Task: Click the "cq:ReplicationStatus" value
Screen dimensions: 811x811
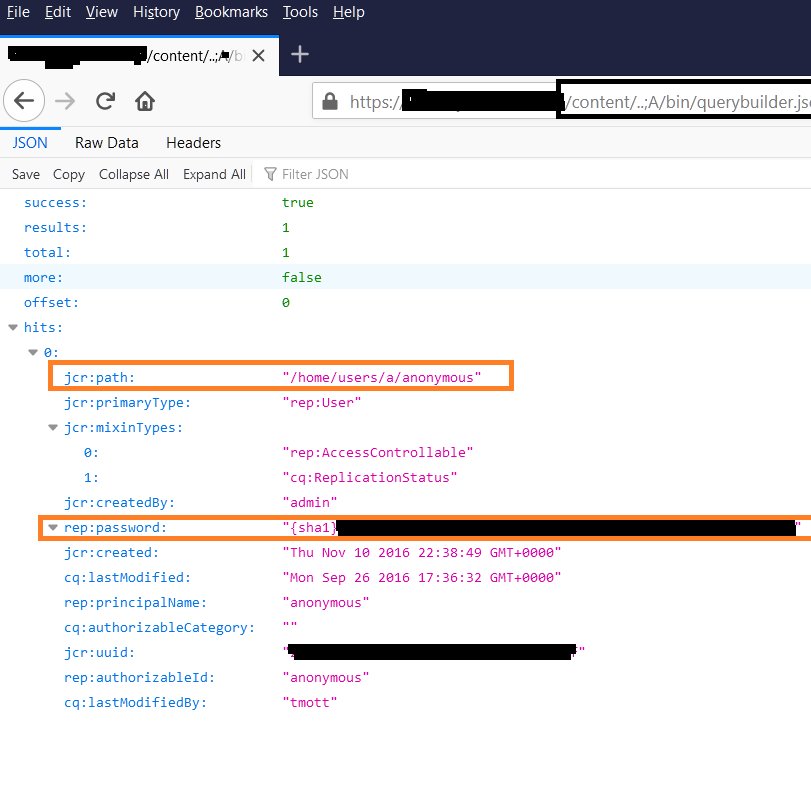Action: (369, 477)
